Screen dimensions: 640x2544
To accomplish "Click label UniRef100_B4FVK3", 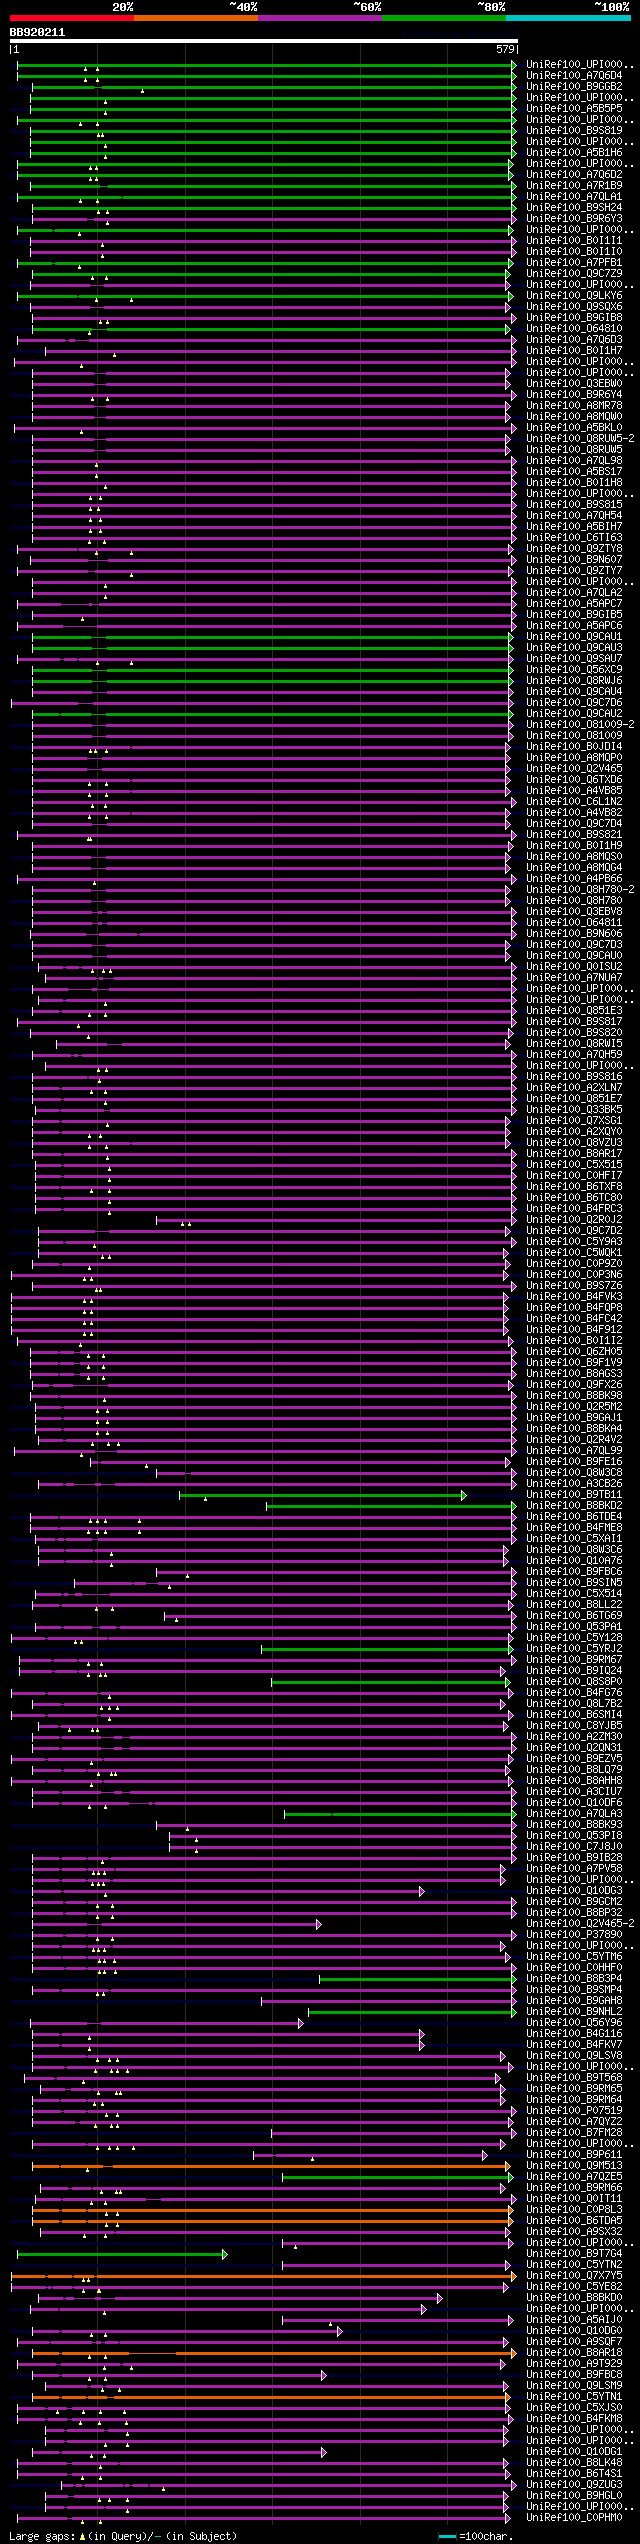I will (x=574, y=1296).
